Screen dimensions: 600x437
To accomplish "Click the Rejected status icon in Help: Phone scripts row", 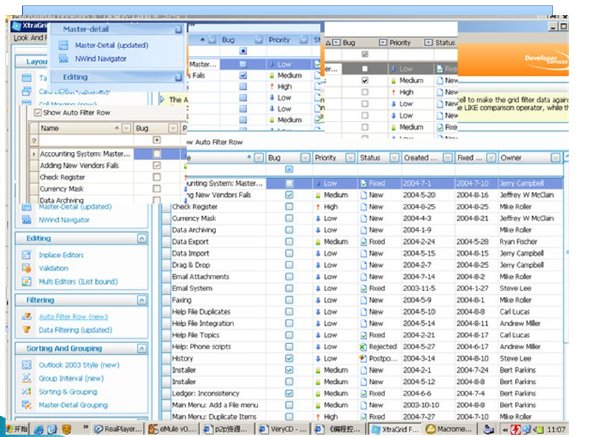I will [363, 347].
